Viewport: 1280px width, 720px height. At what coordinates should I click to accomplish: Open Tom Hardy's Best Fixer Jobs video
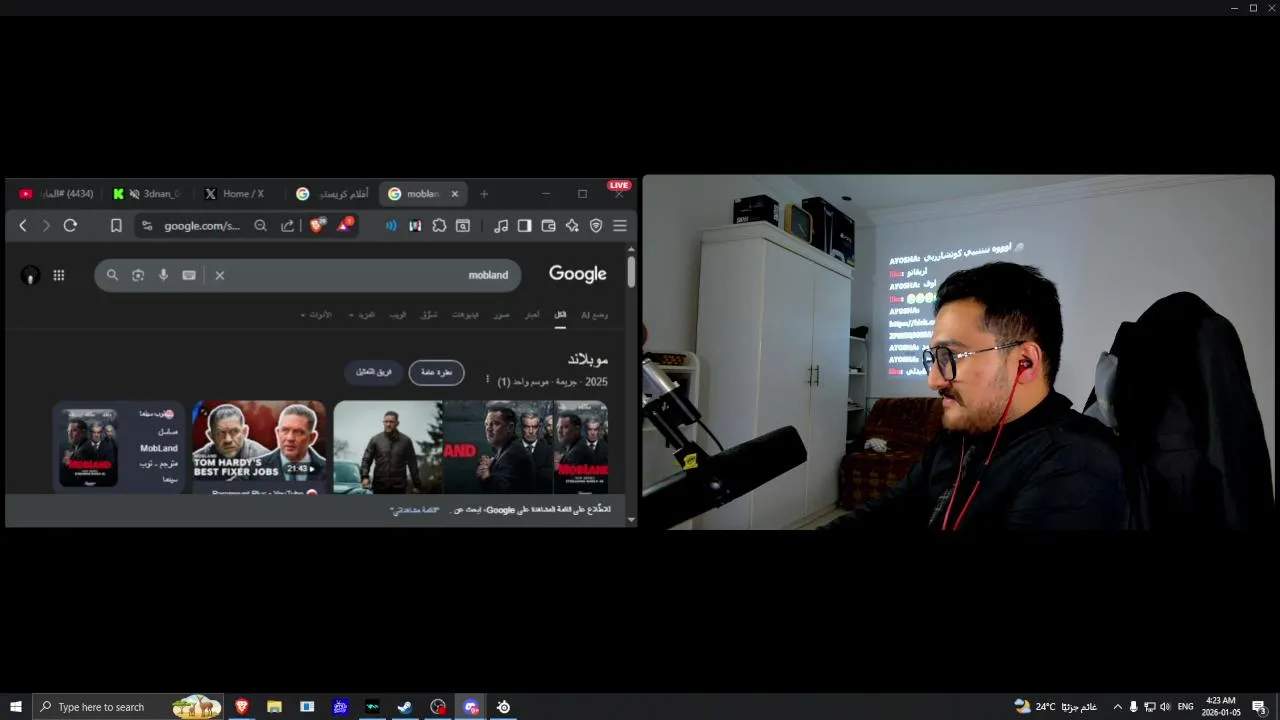[259, 447]
